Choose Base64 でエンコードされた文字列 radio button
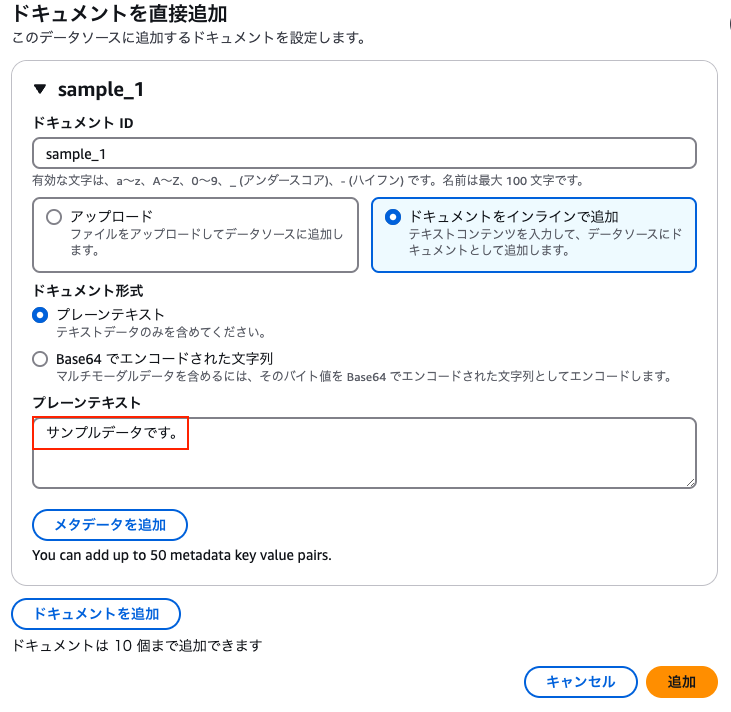The image size is (731, 712). pyautogui.click(x=40, y=359)
